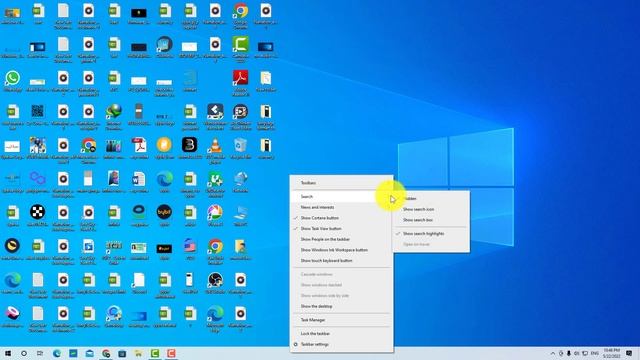Choose Show search box option

tap(431, 220)
